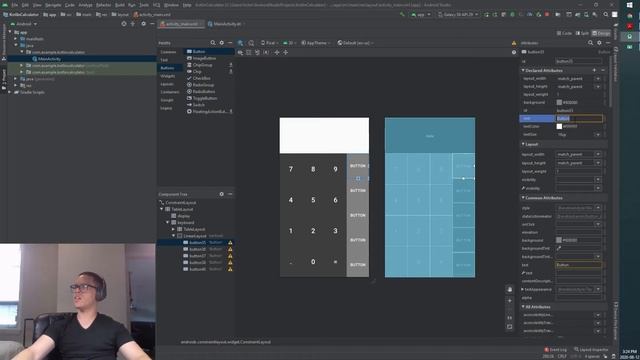The width and height of the screenshot is (640, 360).
Task: Collapse LinearLayout in Component Tree
Action: tap(174, 236)
